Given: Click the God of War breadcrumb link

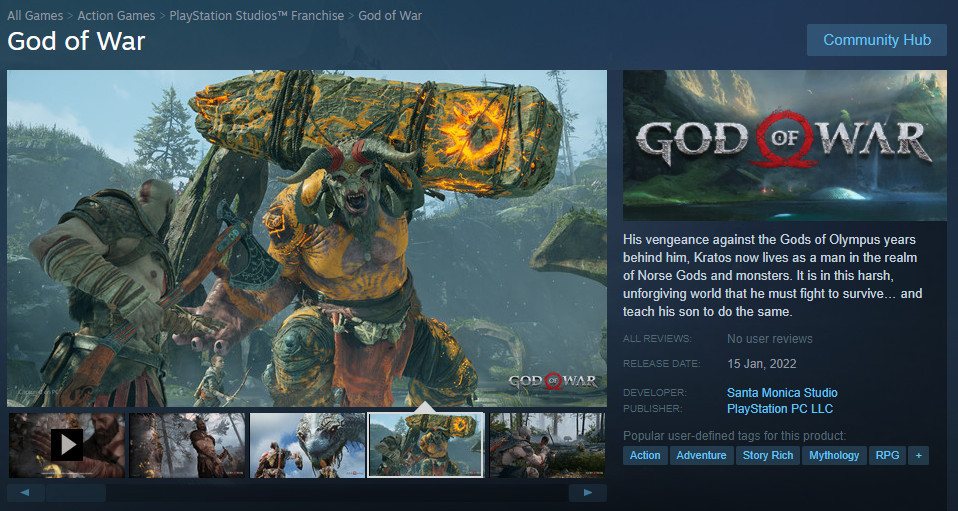Looking at the screenshot, I should tap(390, 16).
